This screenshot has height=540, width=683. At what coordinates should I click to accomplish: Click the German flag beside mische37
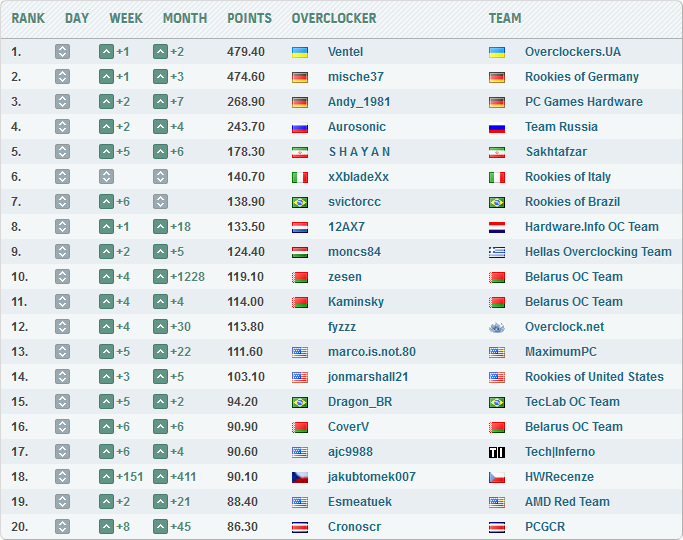click(299, 77)
